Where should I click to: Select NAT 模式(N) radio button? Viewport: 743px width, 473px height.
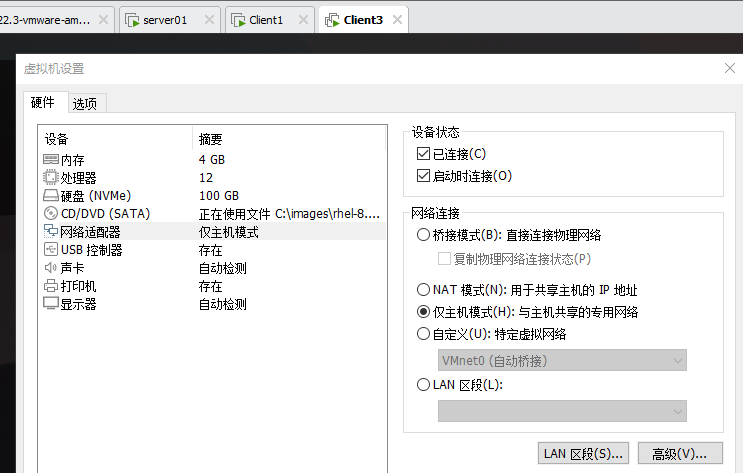423,289
